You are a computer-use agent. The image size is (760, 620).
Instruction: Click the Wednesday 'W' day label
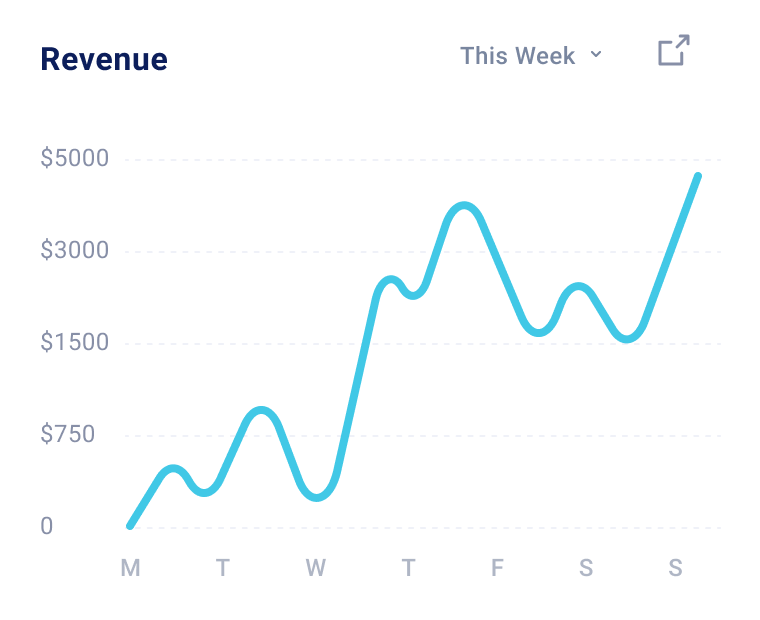[x=315, y=569]
